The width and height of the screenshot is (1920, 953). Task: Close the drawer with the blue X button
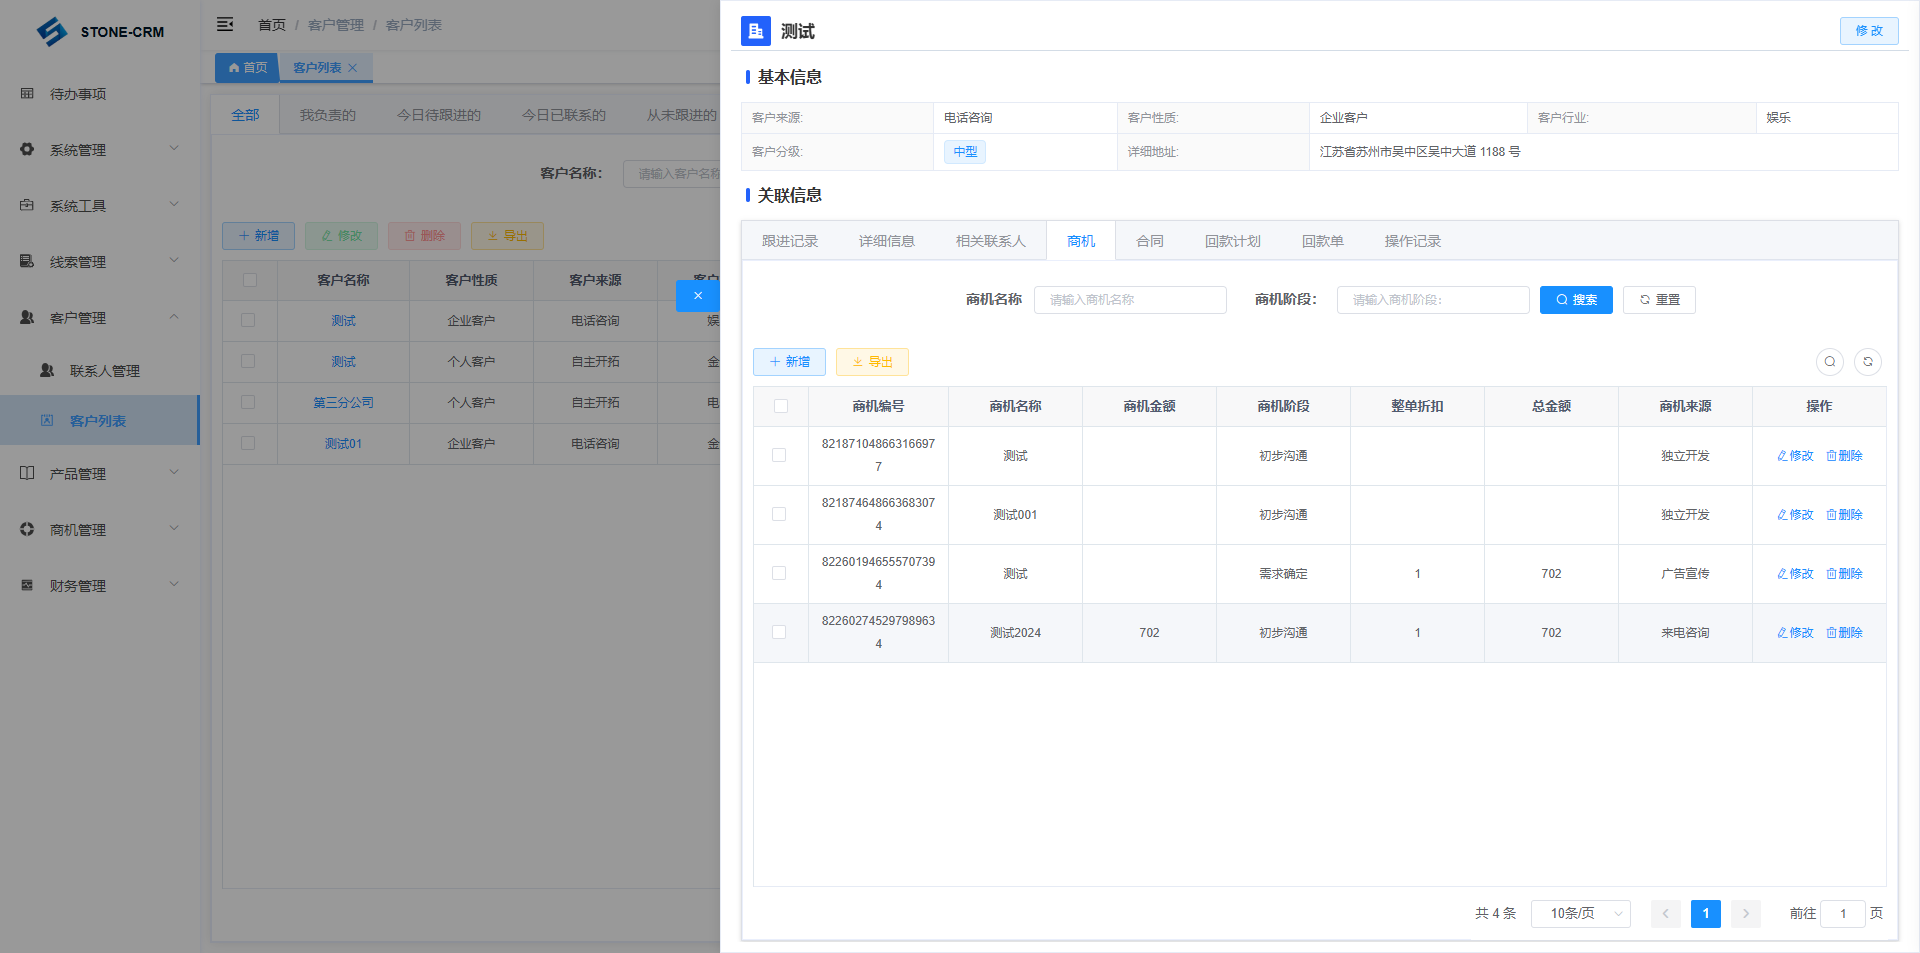point(698,295)
